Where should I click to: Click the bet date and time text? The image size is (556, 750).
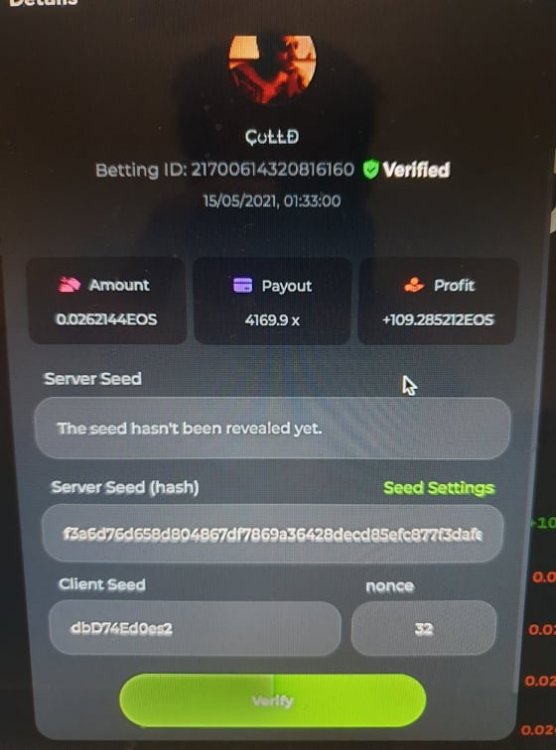[x=272, y=200]
